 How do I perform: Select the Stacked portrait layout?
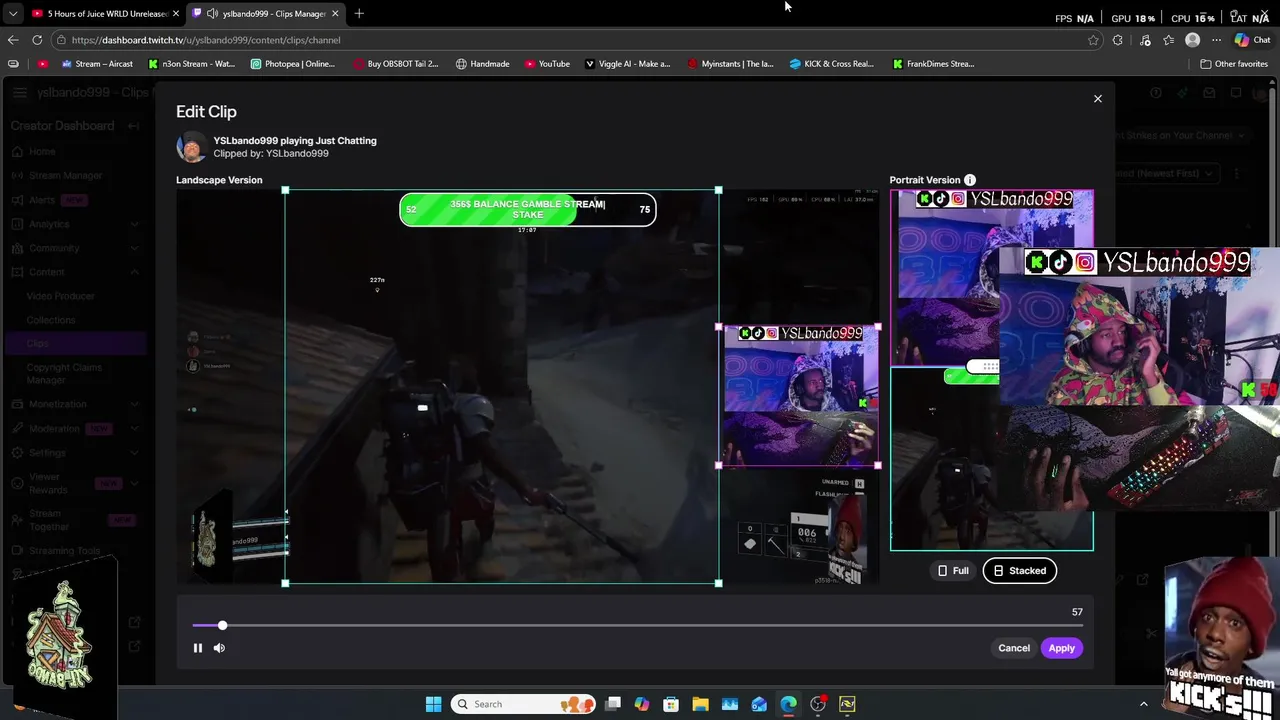[x=1019, y=571]
